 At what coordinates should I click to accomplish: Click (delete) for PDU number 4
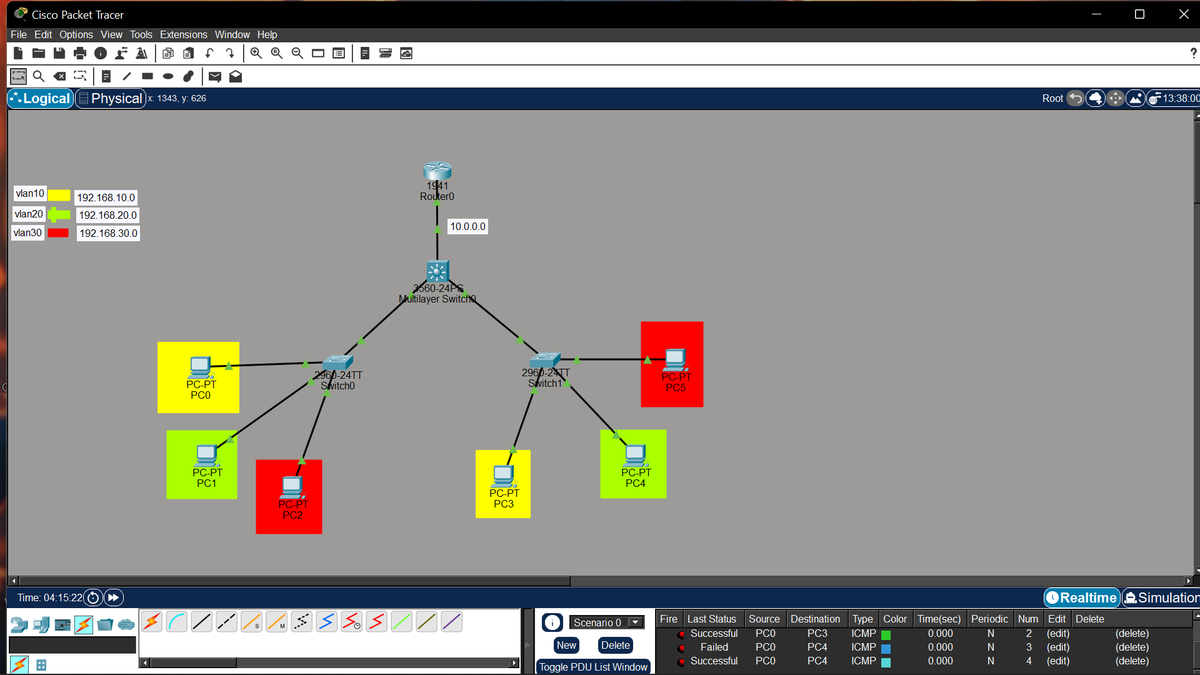pos(1132,661)
